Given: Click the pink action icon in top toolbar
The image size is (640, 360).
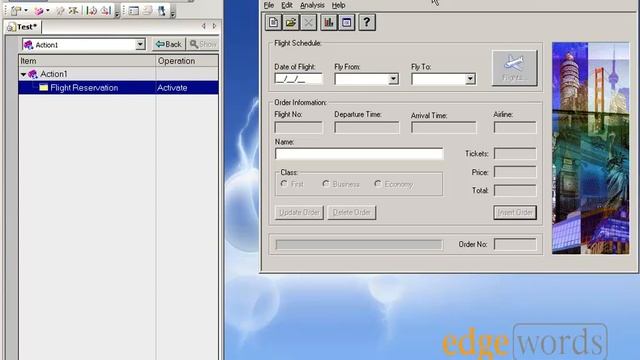Looking at the screenshot, I should coord(39,11).
